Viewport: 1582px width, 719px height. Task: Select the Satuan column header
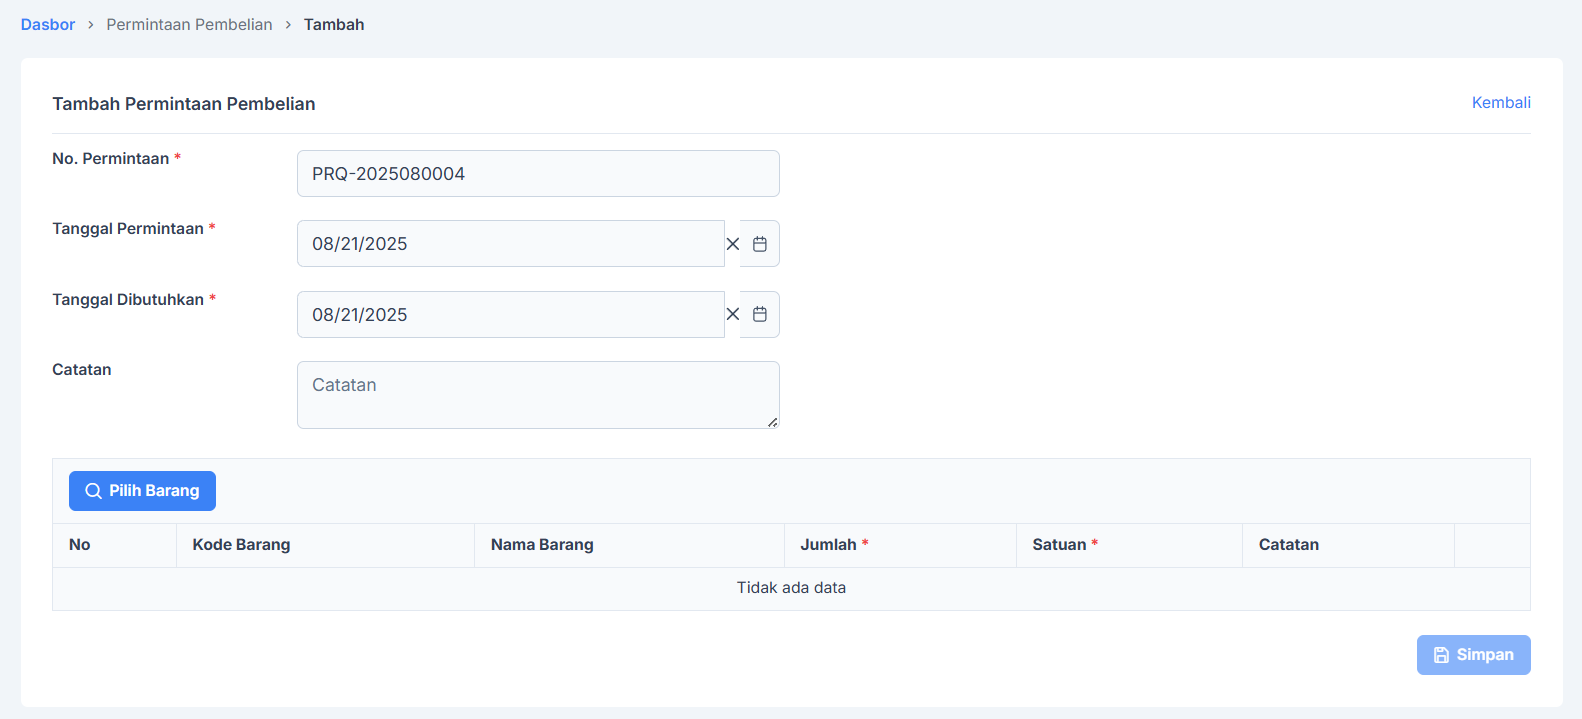1059,545
